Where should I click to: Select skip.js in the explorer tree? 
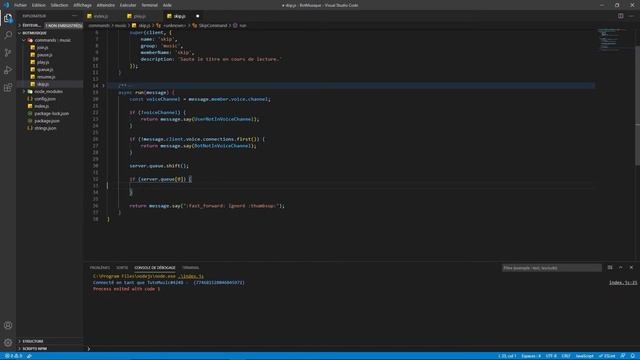point(43,84)
